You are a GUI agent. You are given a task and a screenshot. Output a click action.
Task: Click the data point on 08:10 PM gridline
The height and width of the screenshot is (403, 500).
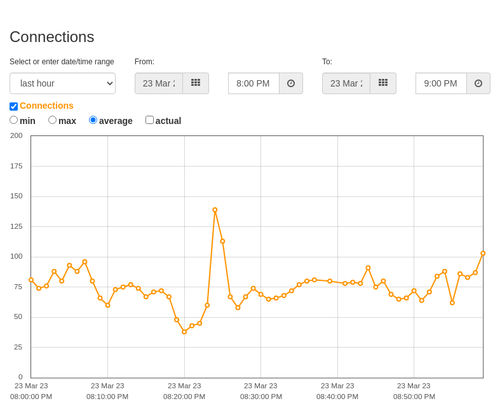tap(108, 305)
